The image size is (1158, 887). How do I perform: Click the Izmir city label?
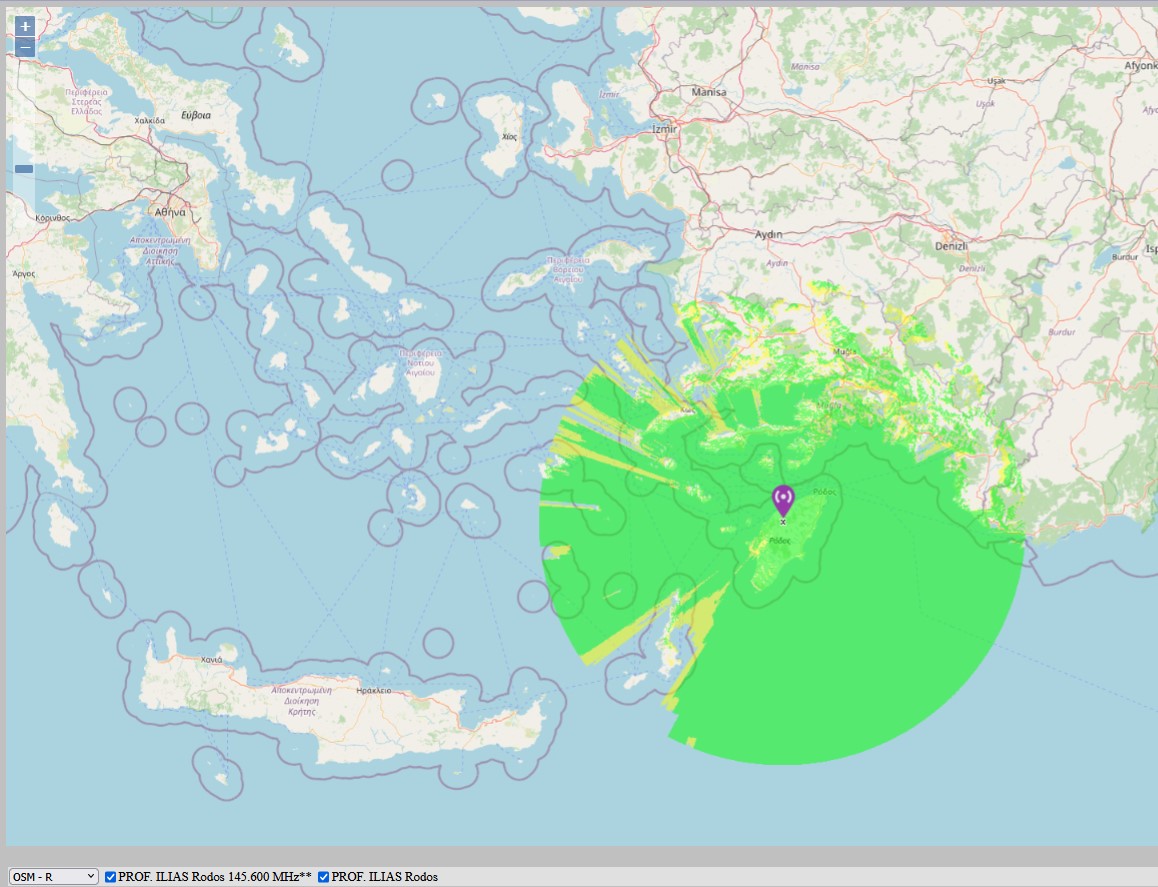pos(664,129)
